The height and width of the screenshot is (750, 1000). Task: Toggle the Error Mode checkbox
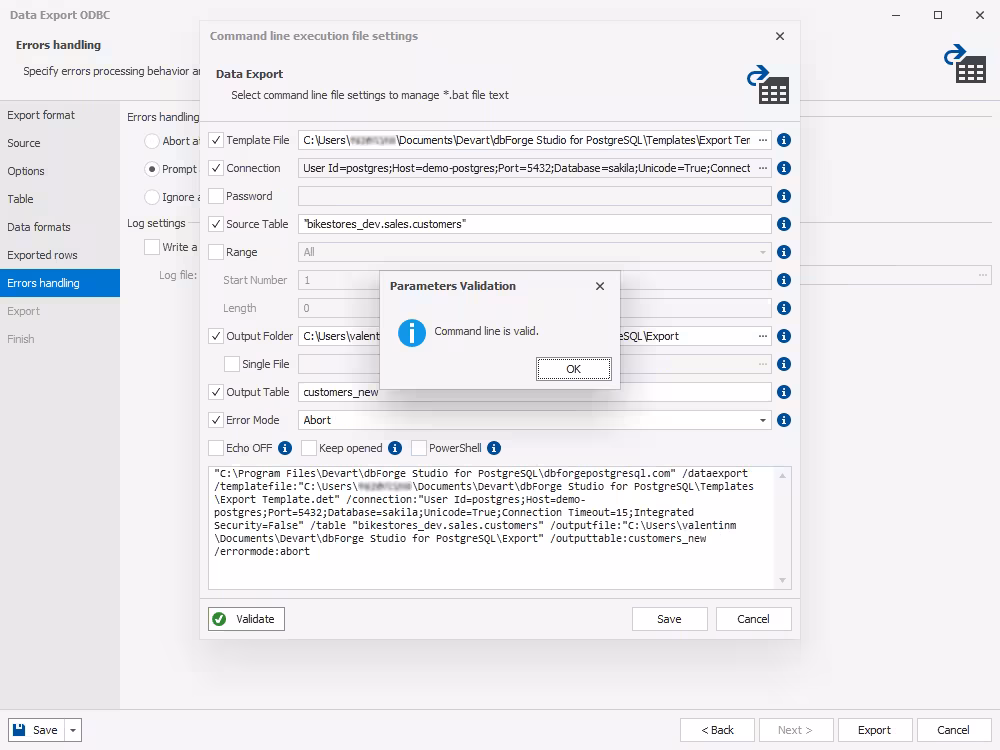click(216, 420)
